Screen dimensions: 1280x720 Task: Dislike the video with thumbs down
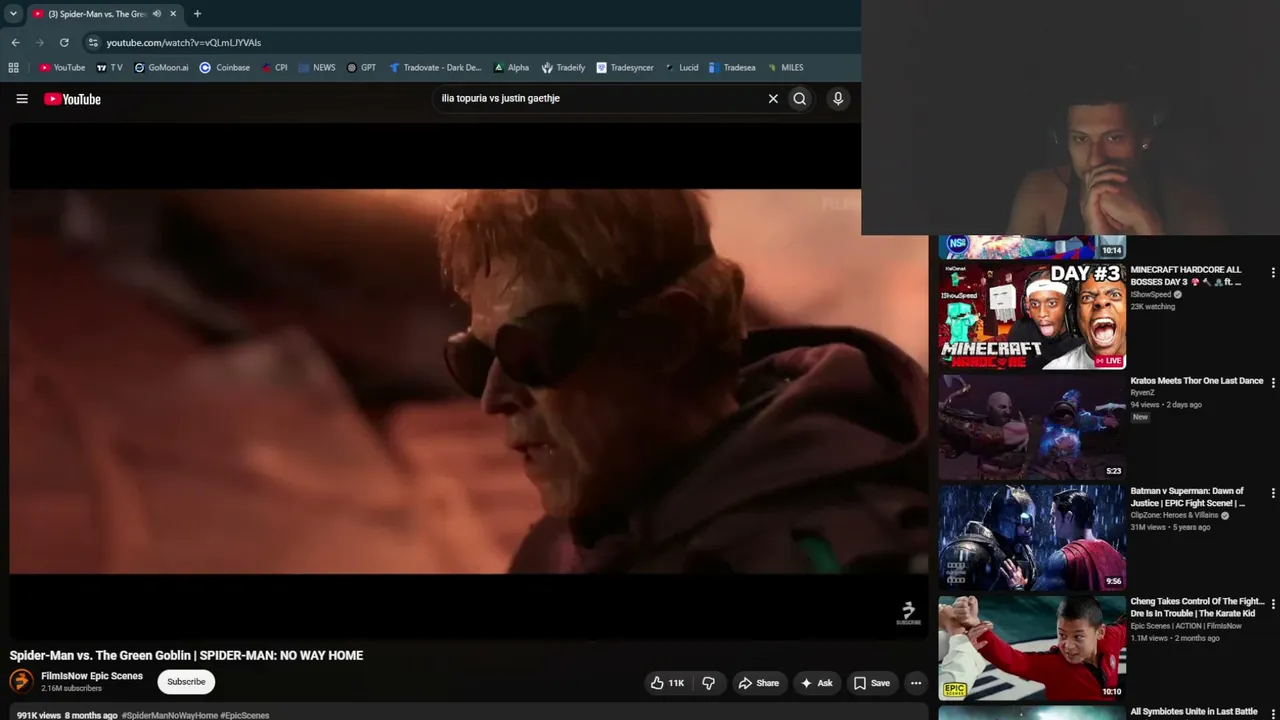709,683
